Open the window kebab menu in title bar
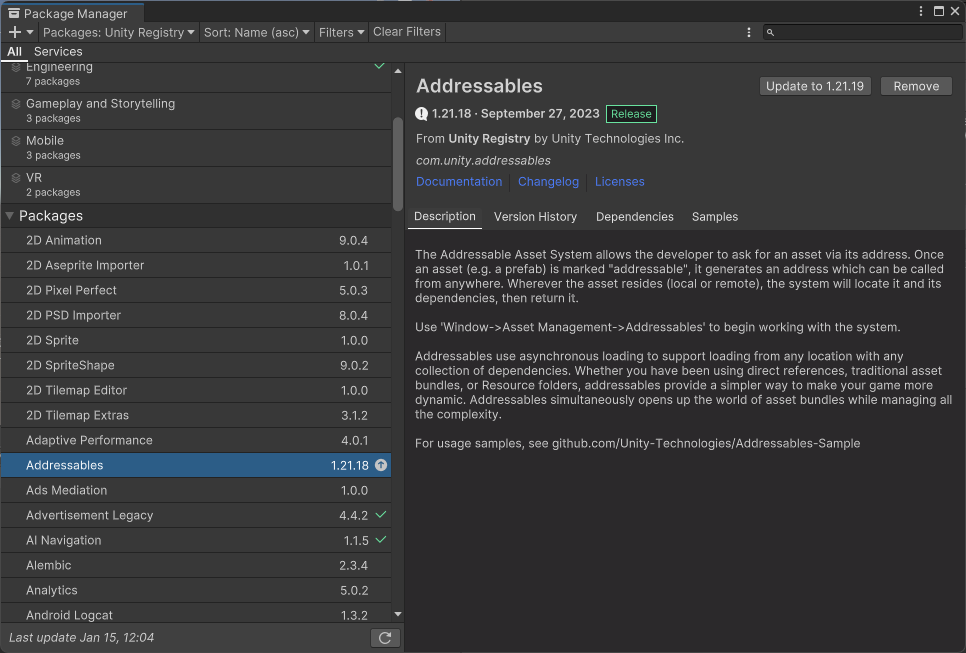The height and width of the screenshot is (653, 966). (x=920, y=11)
